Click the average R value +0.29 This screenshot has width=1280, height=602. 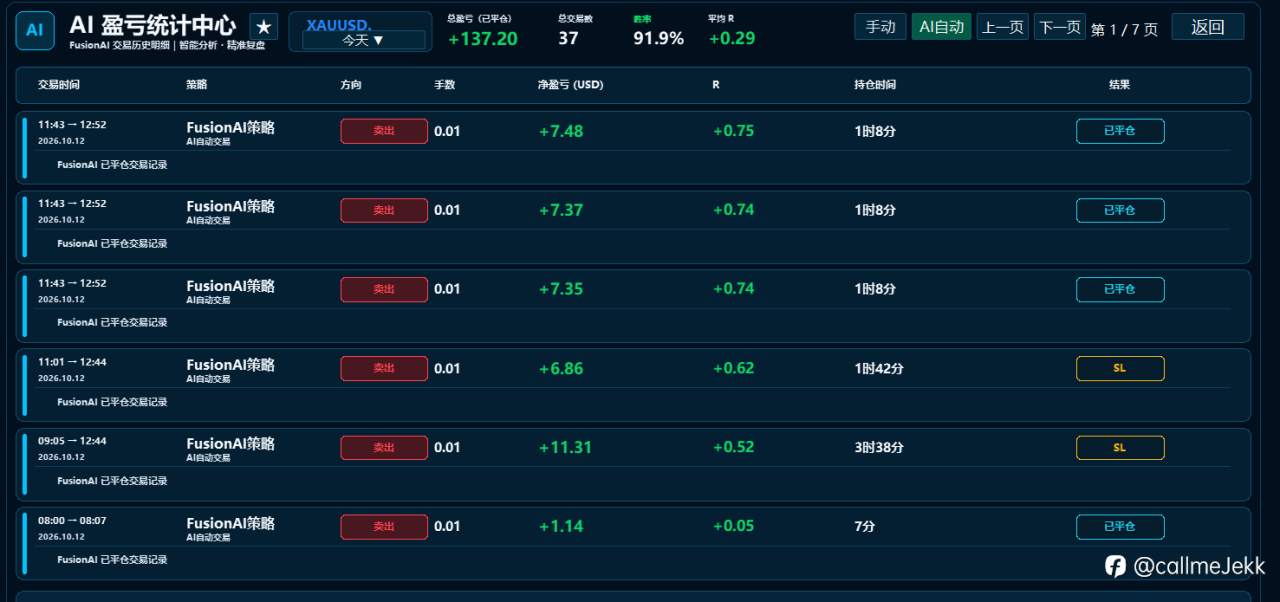tap(732, 39)
